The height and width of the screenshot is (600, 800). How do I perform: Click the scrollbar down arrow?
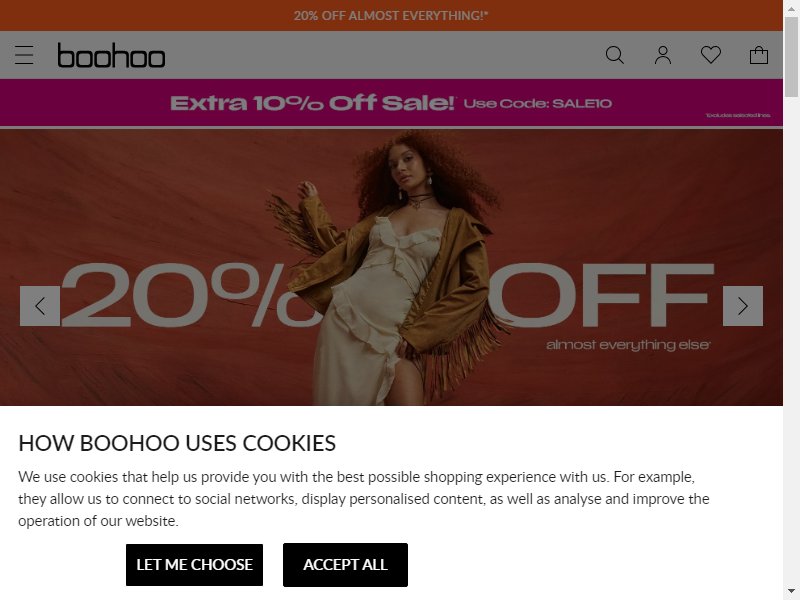pyautogui.click(x=791, y=593)
